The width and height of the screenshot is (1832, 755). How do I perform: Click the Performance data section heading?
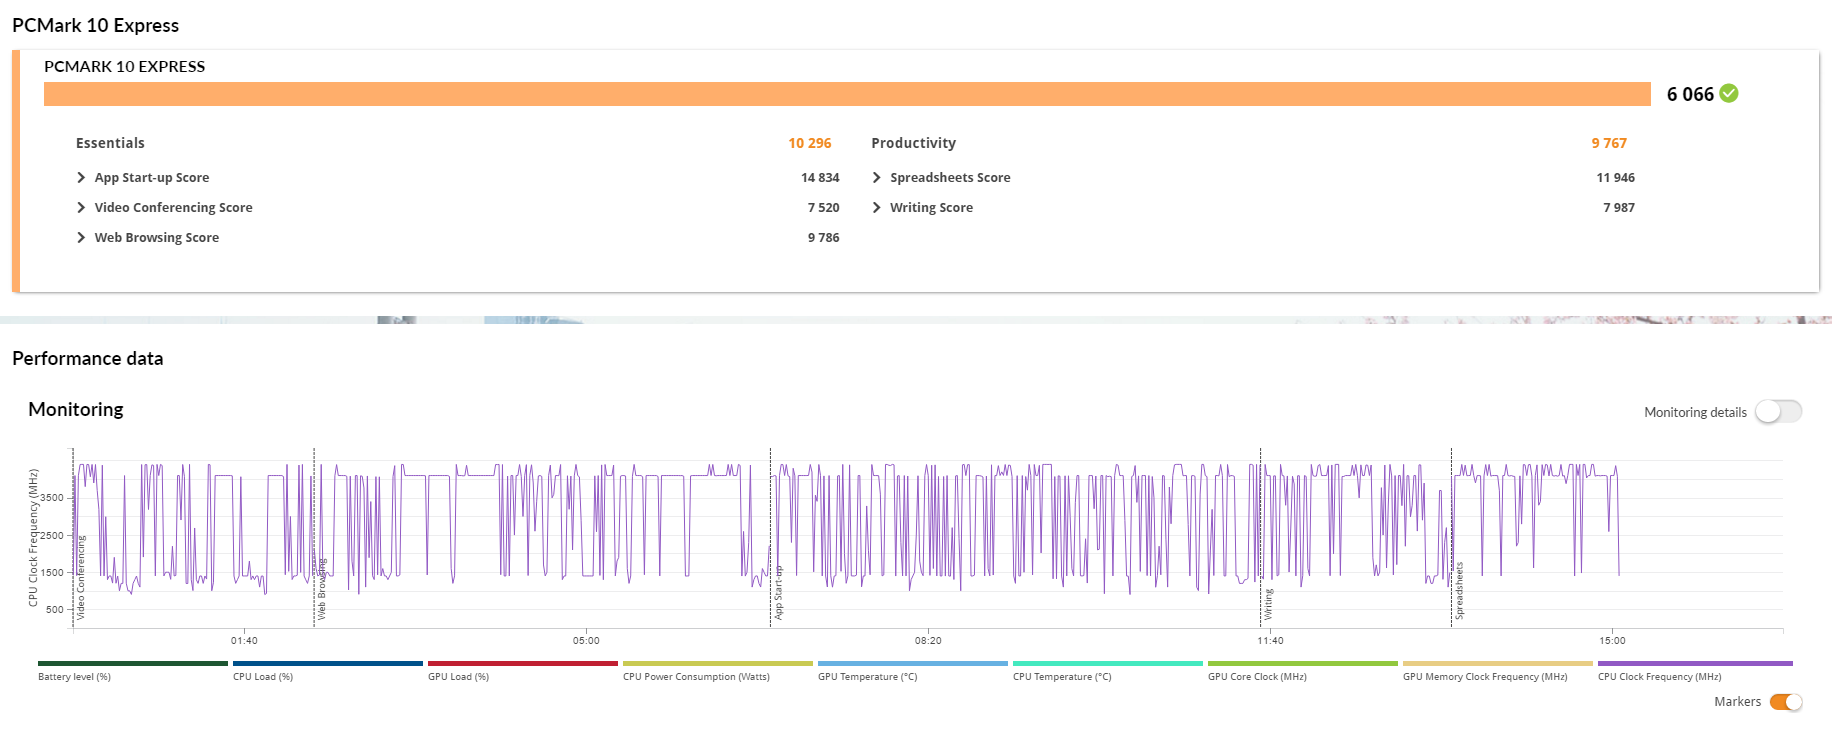pyautogui.click(x=88, y=359)
